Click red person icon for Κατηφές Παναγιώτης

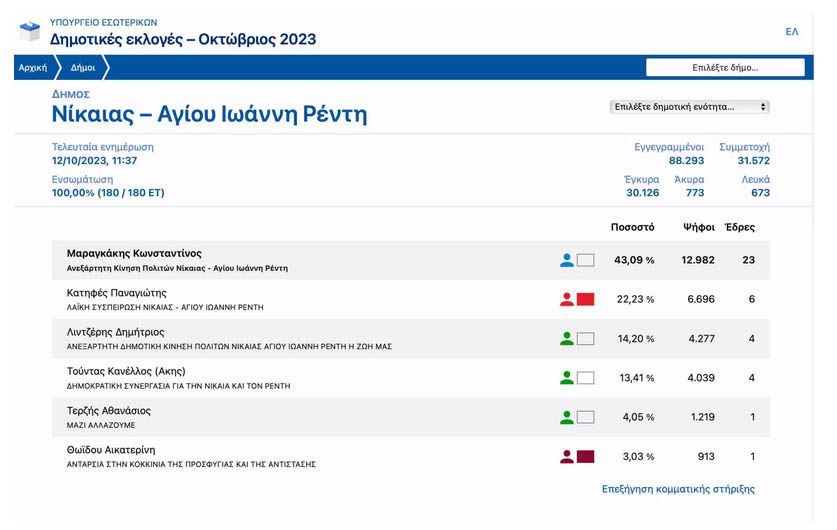(567, 299)
